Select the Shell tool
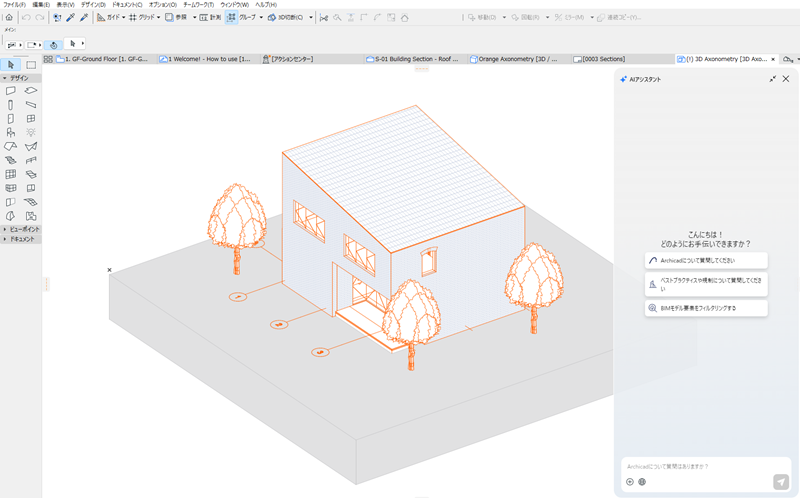Viewport: 800px width, 498px height. click(x=31, y=146)
